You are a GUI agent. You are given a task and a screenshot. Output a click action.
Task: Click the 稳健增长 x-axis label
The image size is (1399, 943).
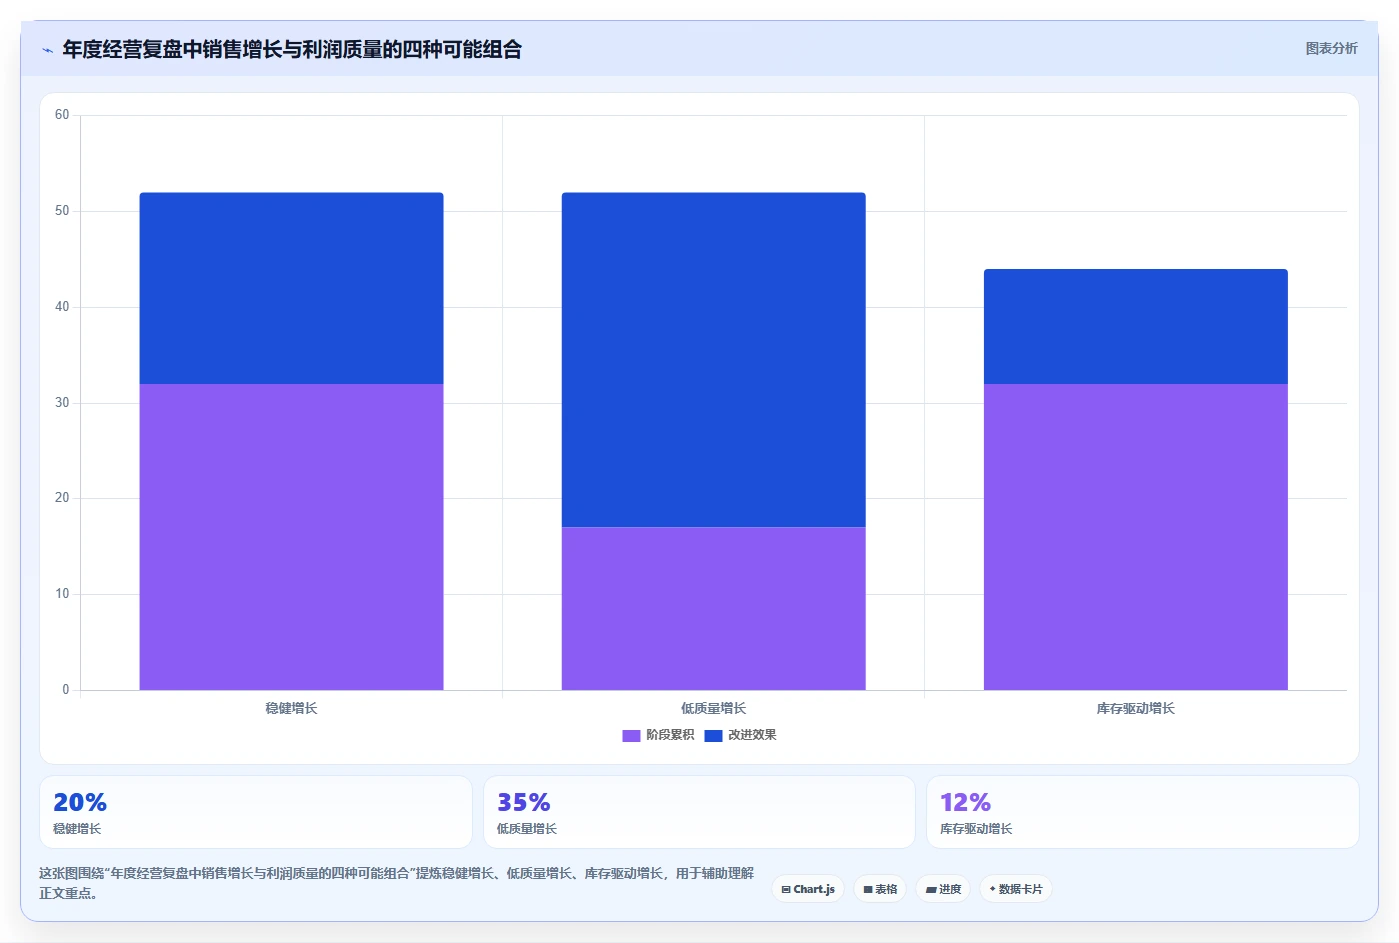point(291,708)
